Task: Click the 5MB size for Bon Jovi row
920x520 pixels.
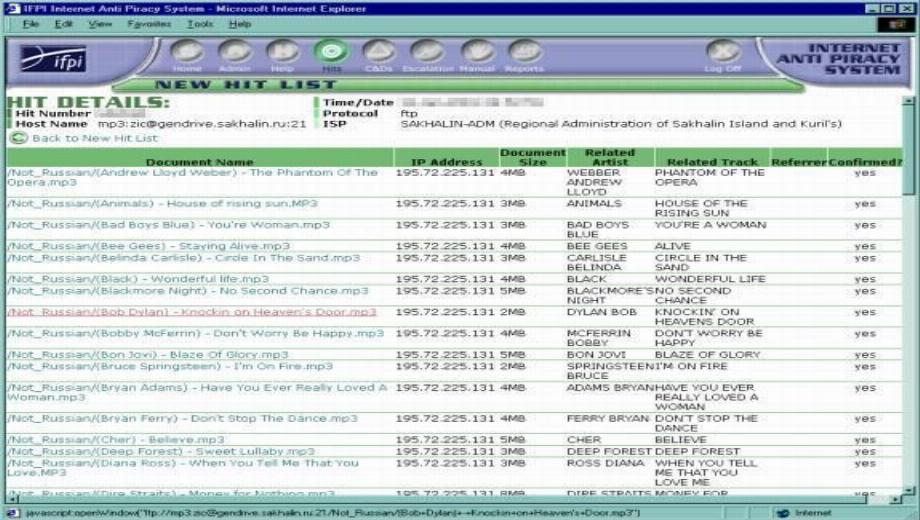Action: click(x=513, y=354)
